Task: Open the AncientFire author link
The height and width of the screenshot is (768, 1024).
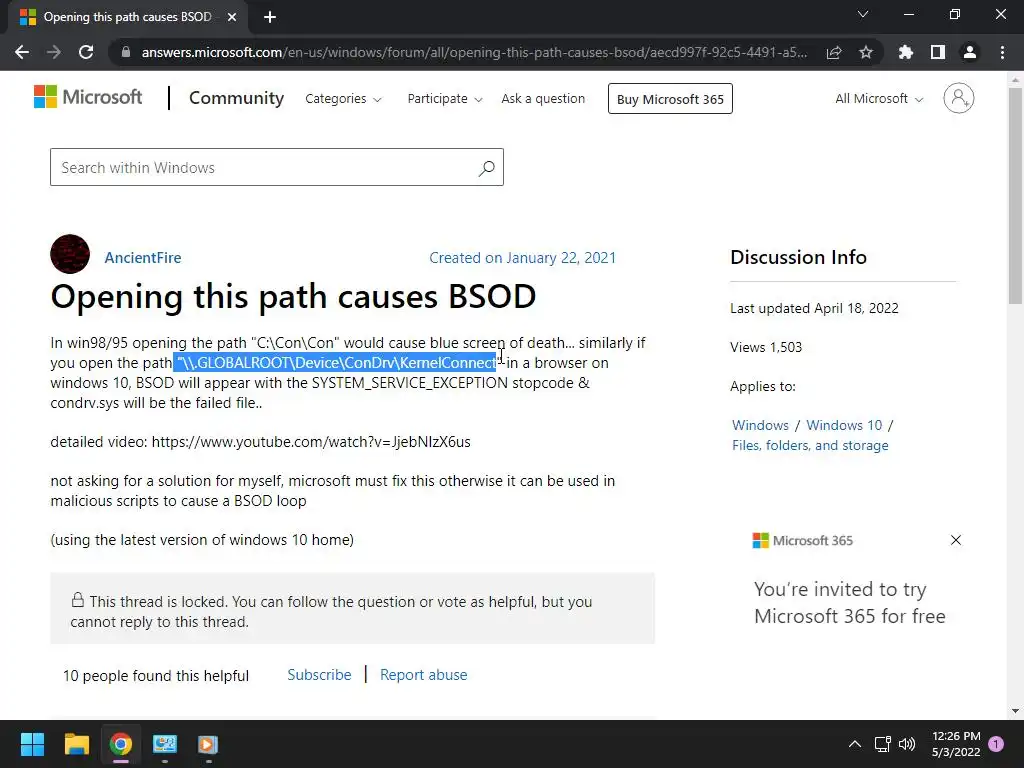Action: (143, 258)
